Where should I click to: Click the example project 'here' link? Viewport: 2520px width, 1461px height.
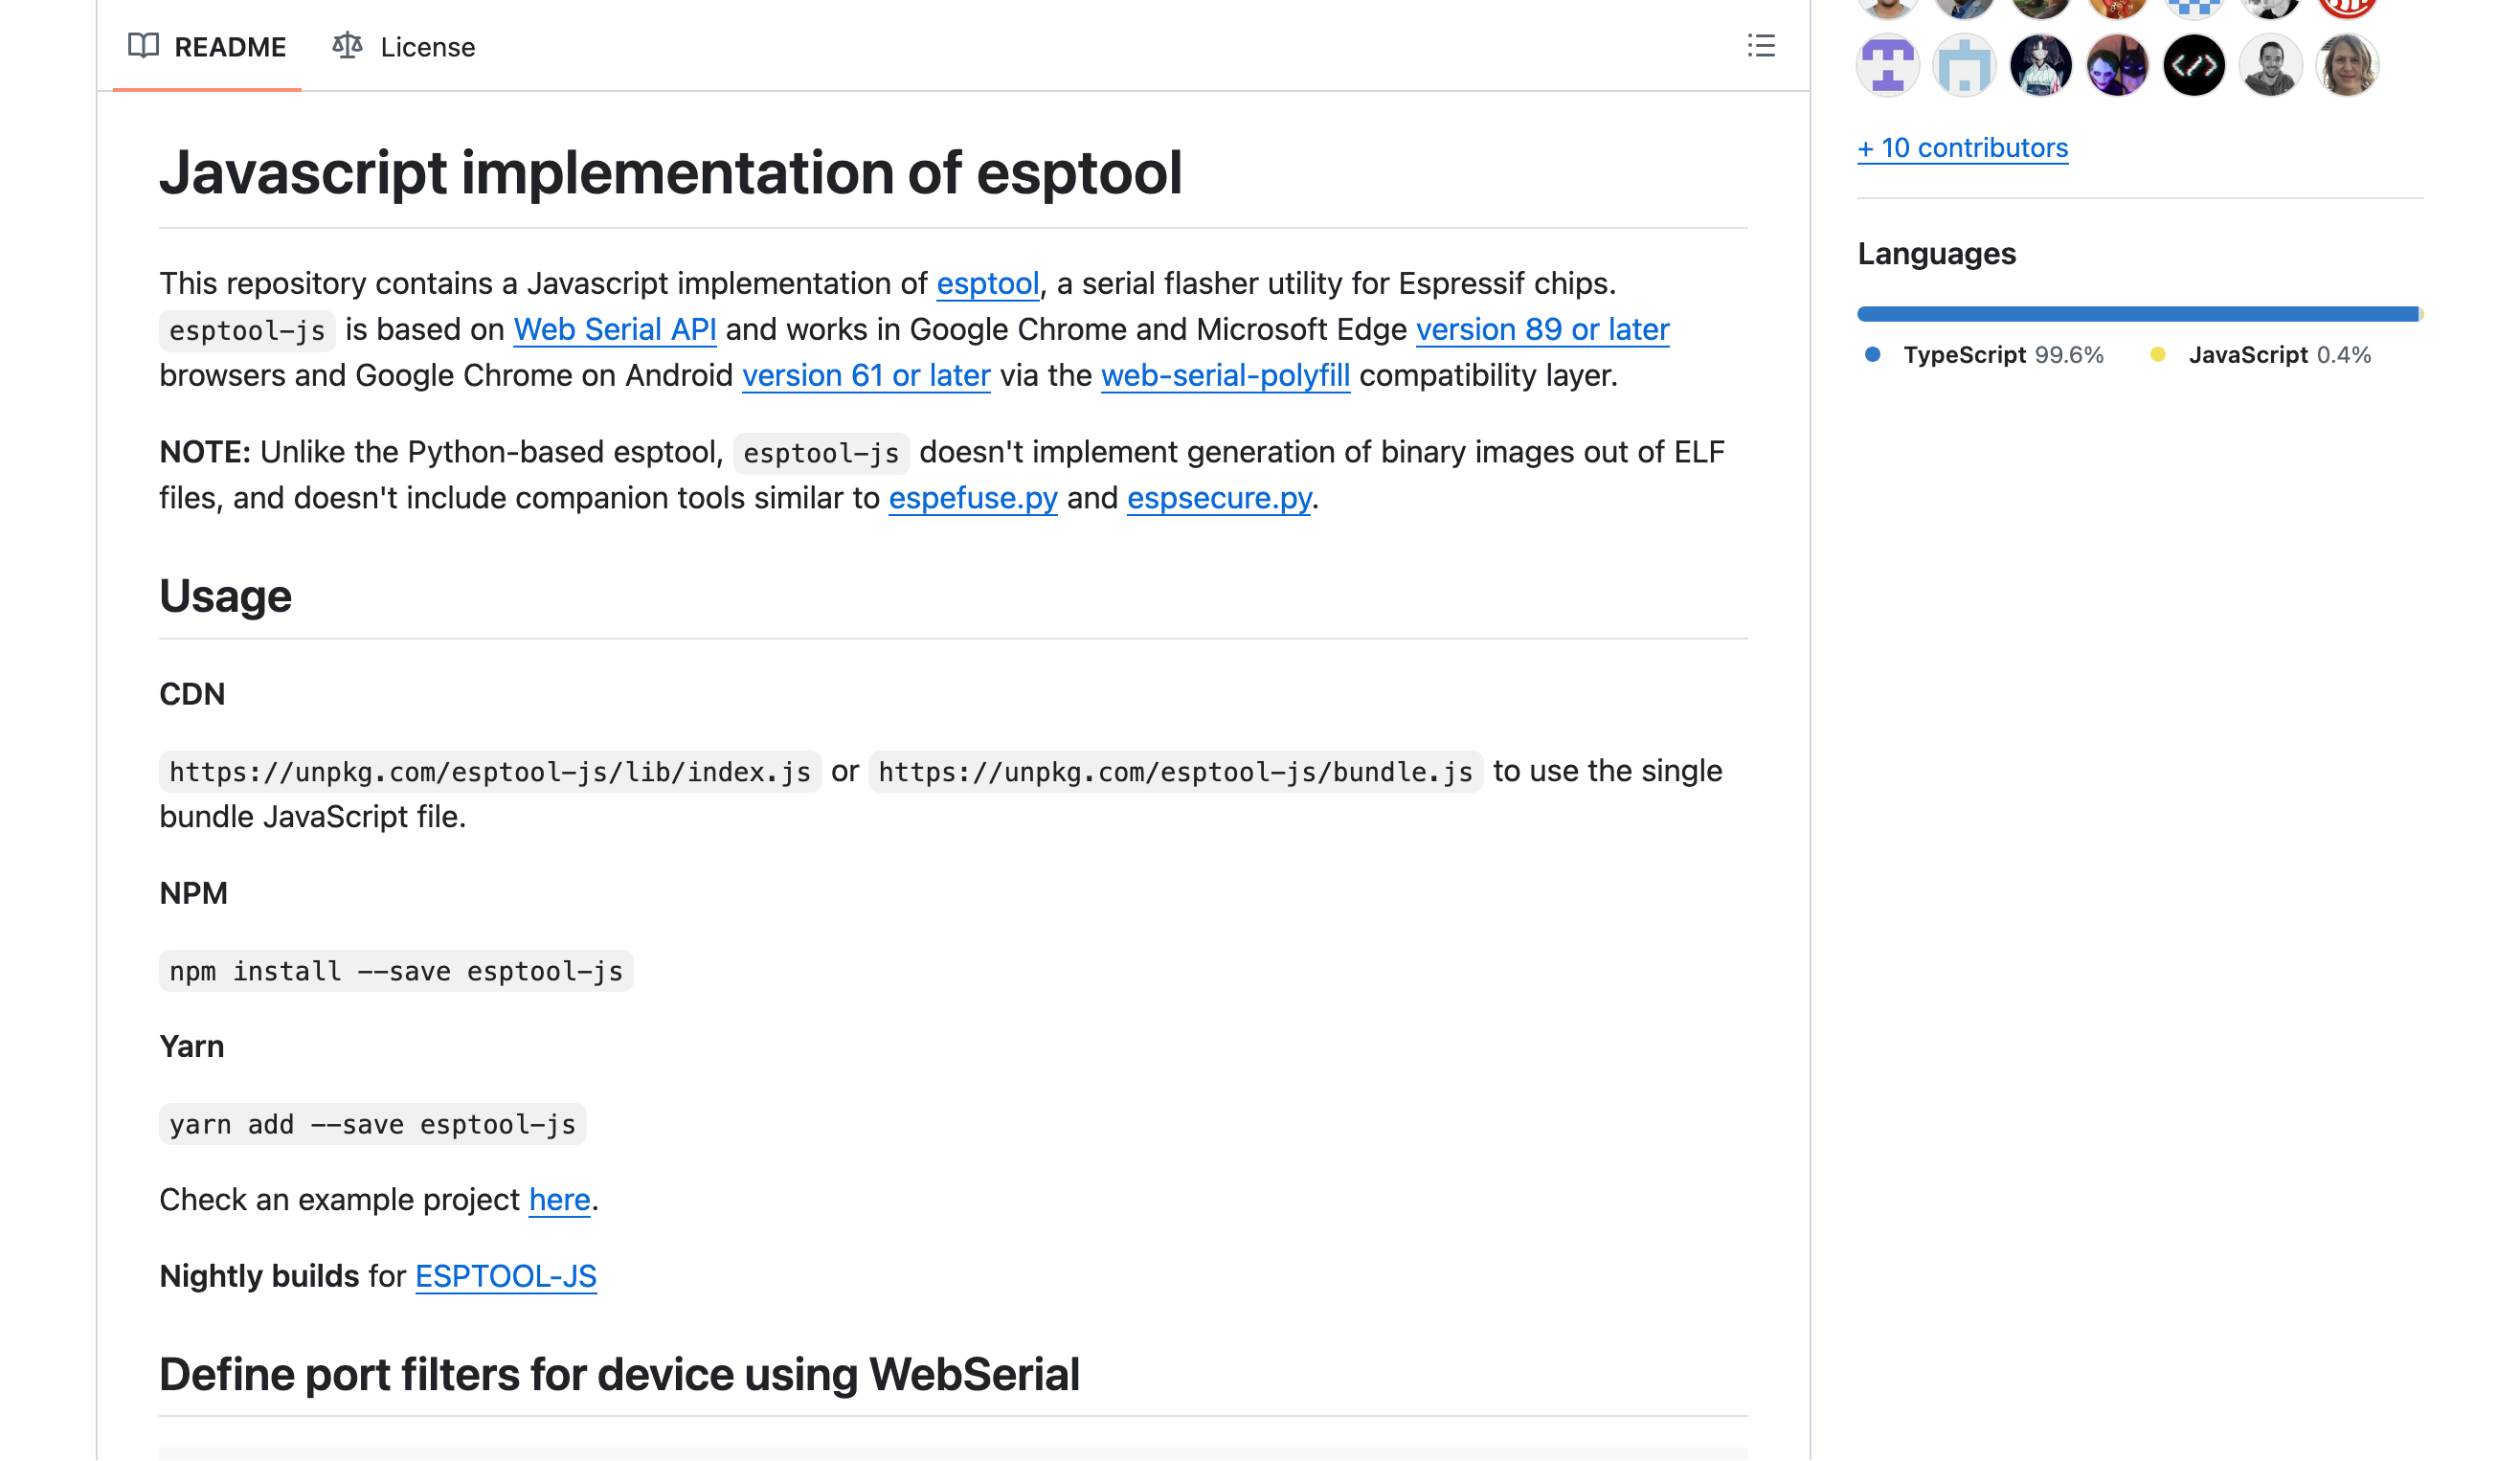coord(560,1200)
